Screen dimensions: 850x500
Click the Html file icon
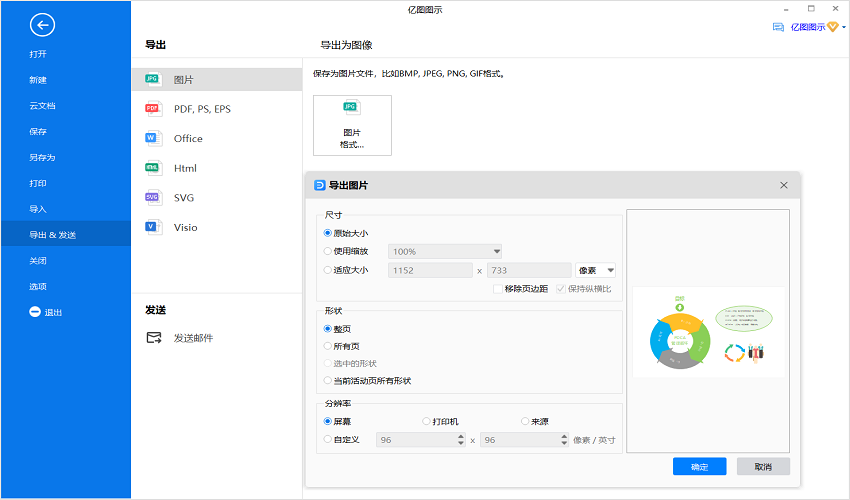pos(153,168)
